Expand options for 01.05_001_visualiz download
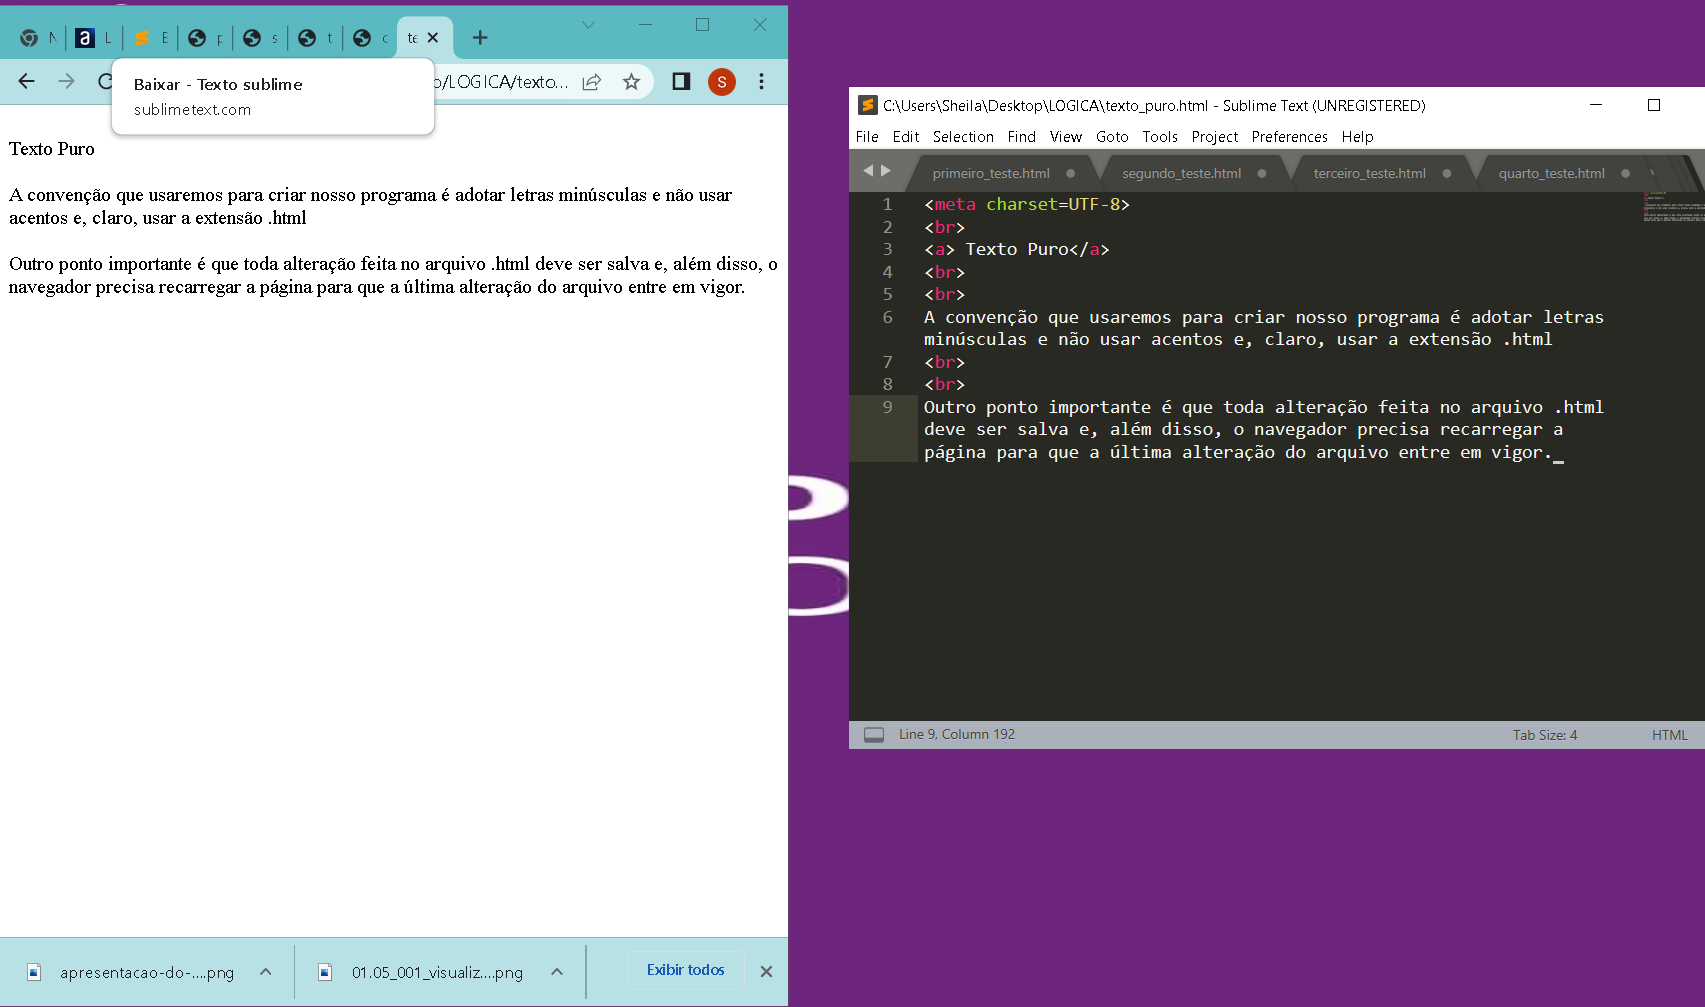The width and height of the screenshot is (1705, 1007). click(557, 972)
